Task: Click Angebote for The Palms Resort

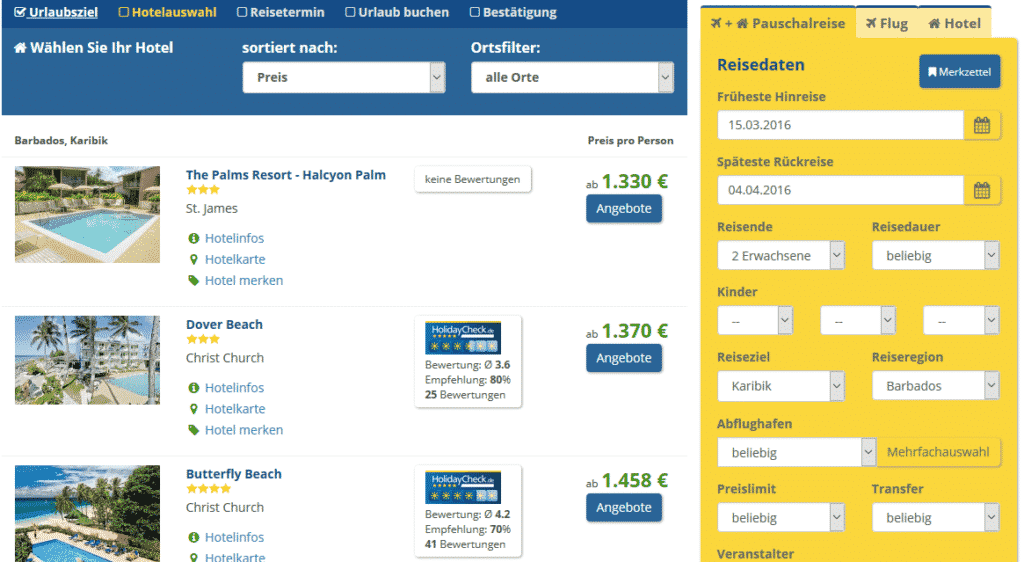Action: (x=624, y=209)
